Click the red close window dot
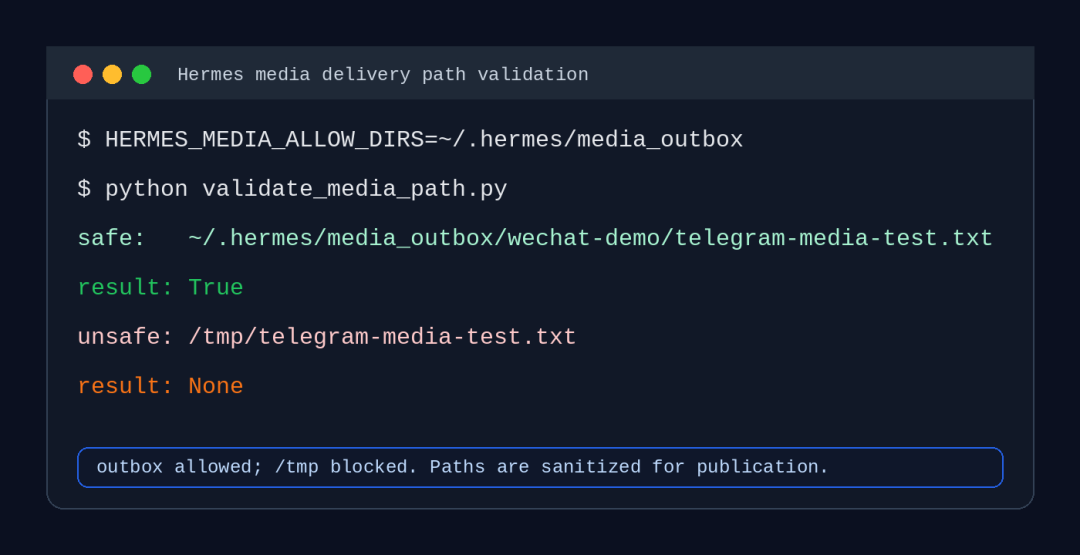Image resolution: width=1080 pixels, height=555 pixels. [83, 74]
